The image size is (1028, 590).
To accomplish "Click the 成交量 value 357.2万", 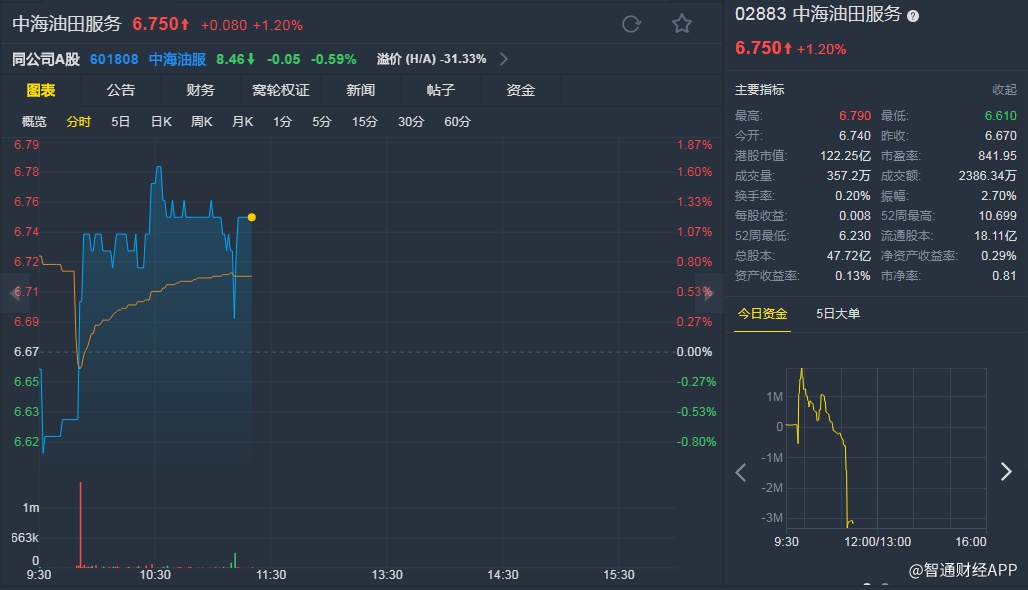I will [848, 176].
